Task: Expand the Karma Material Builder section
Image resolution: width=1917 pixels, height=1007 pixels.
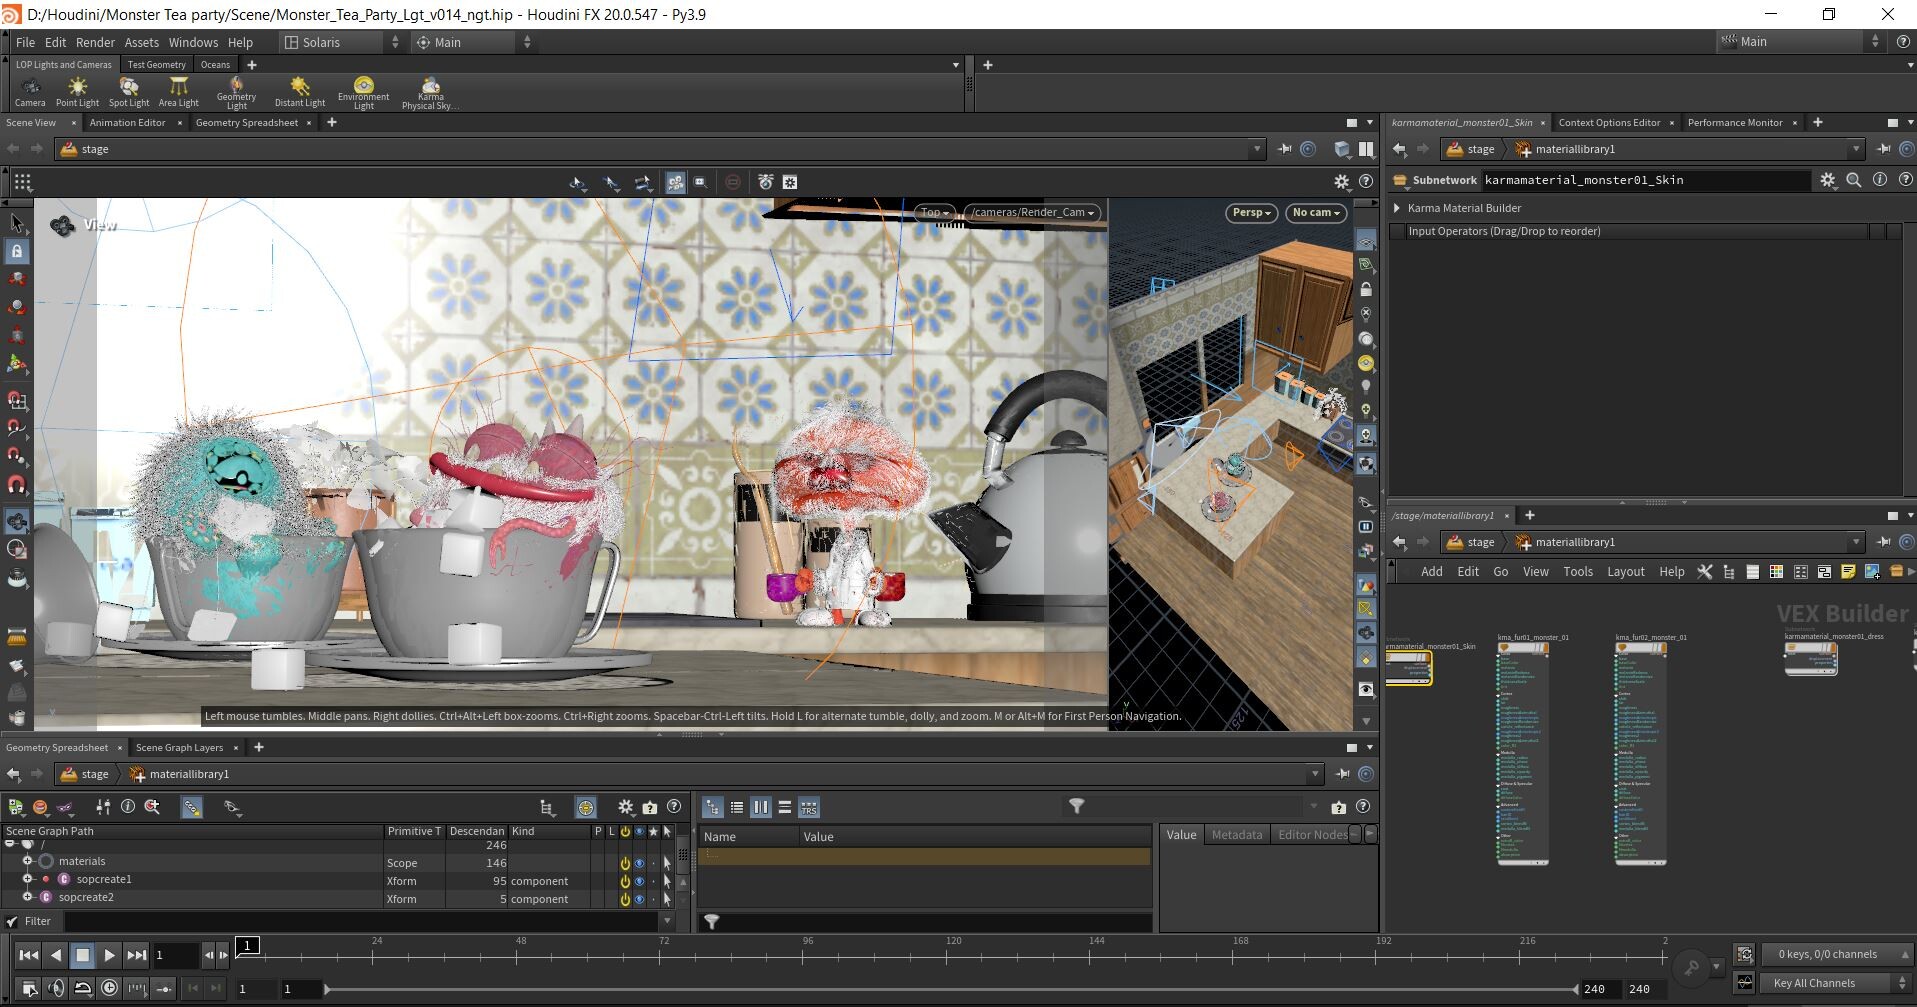Action: (x=1397, y=208)
